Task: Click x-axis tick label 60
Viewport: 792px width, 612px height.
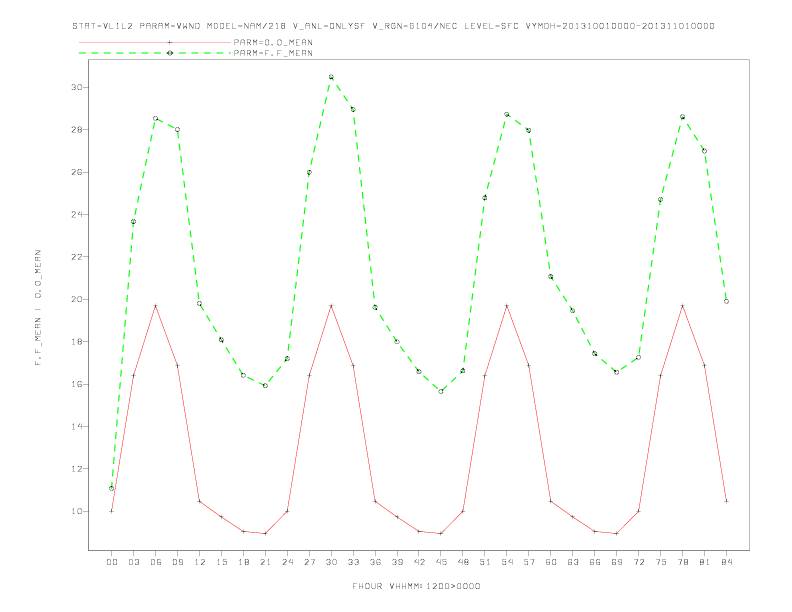Action: pos(551,562)
